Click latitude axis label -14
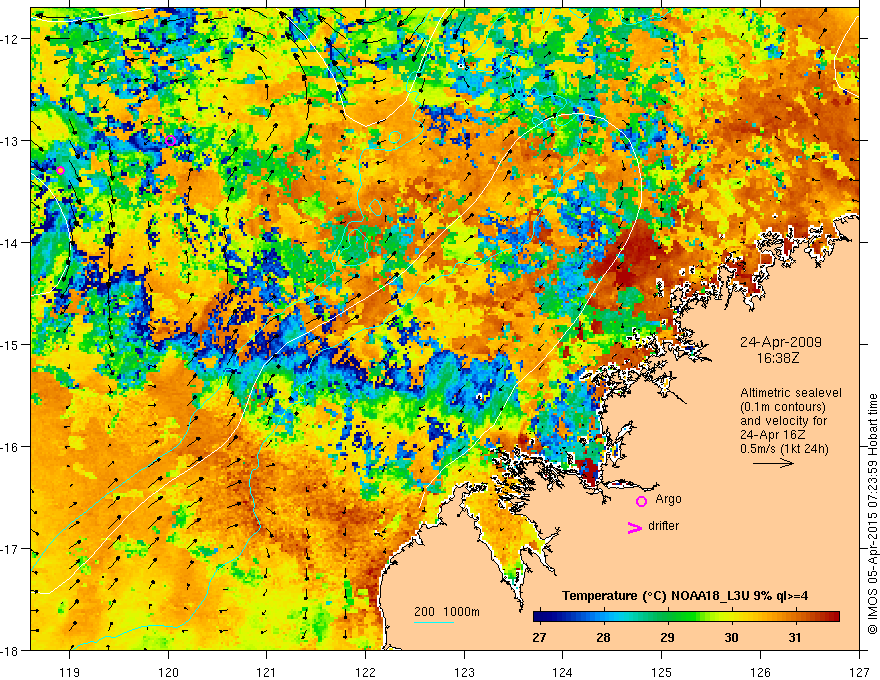Viewport: 880px width, 680px height. [11, 243]
